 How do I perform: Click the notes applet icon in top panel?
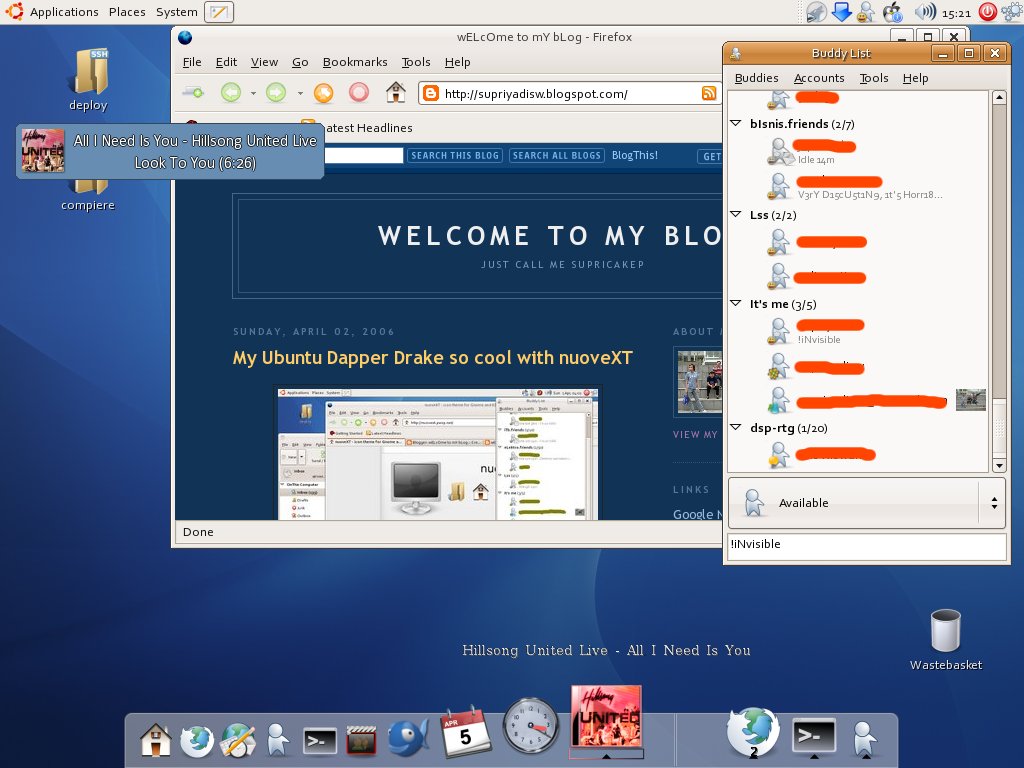click(x=219, y=12)
